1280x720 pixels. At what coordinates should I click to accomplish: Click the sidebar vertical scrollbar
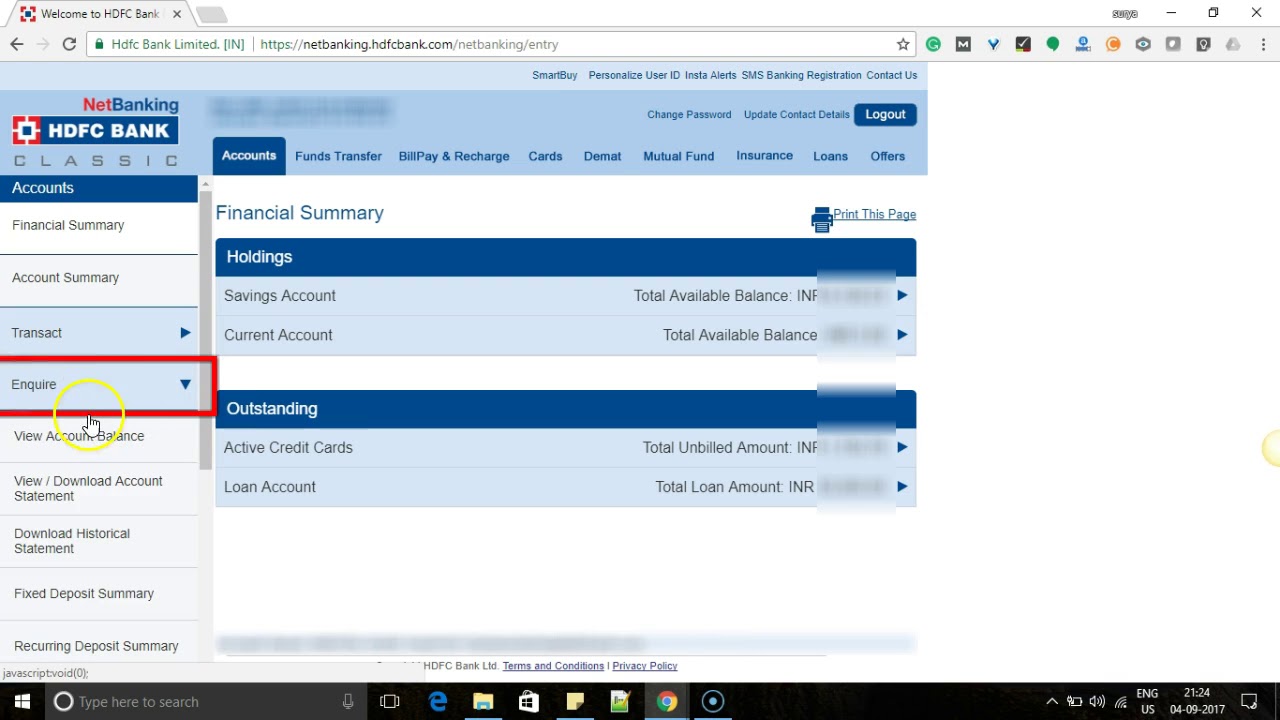pos(205,330)
